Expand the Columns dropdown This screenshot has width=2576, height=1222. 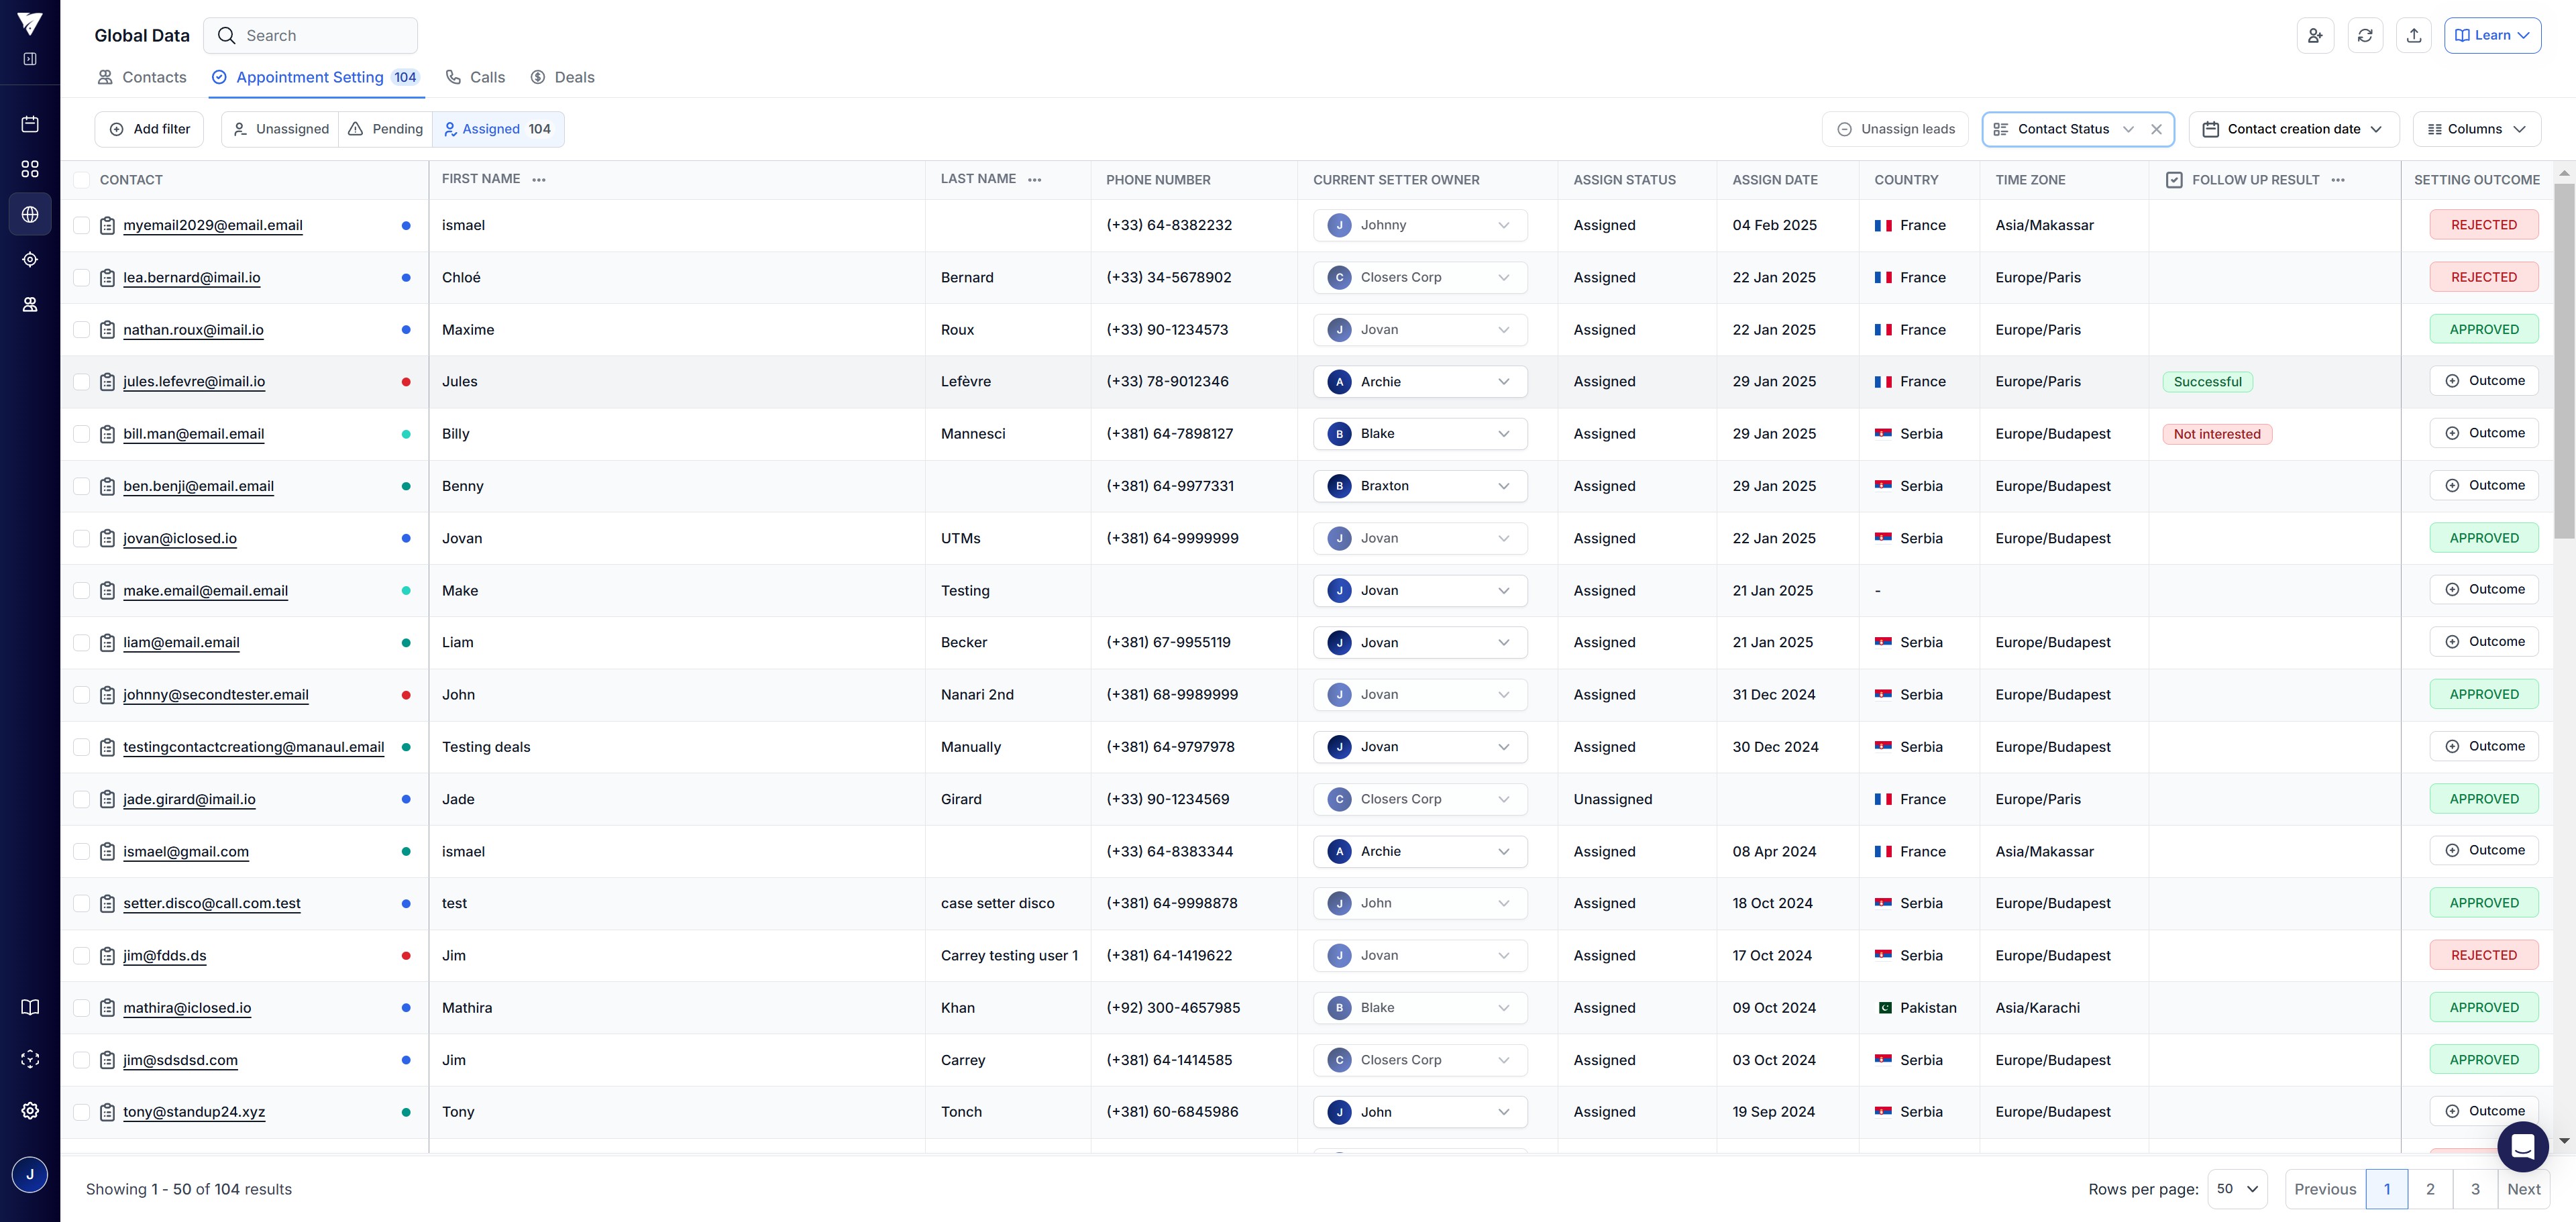(2476, 129)
